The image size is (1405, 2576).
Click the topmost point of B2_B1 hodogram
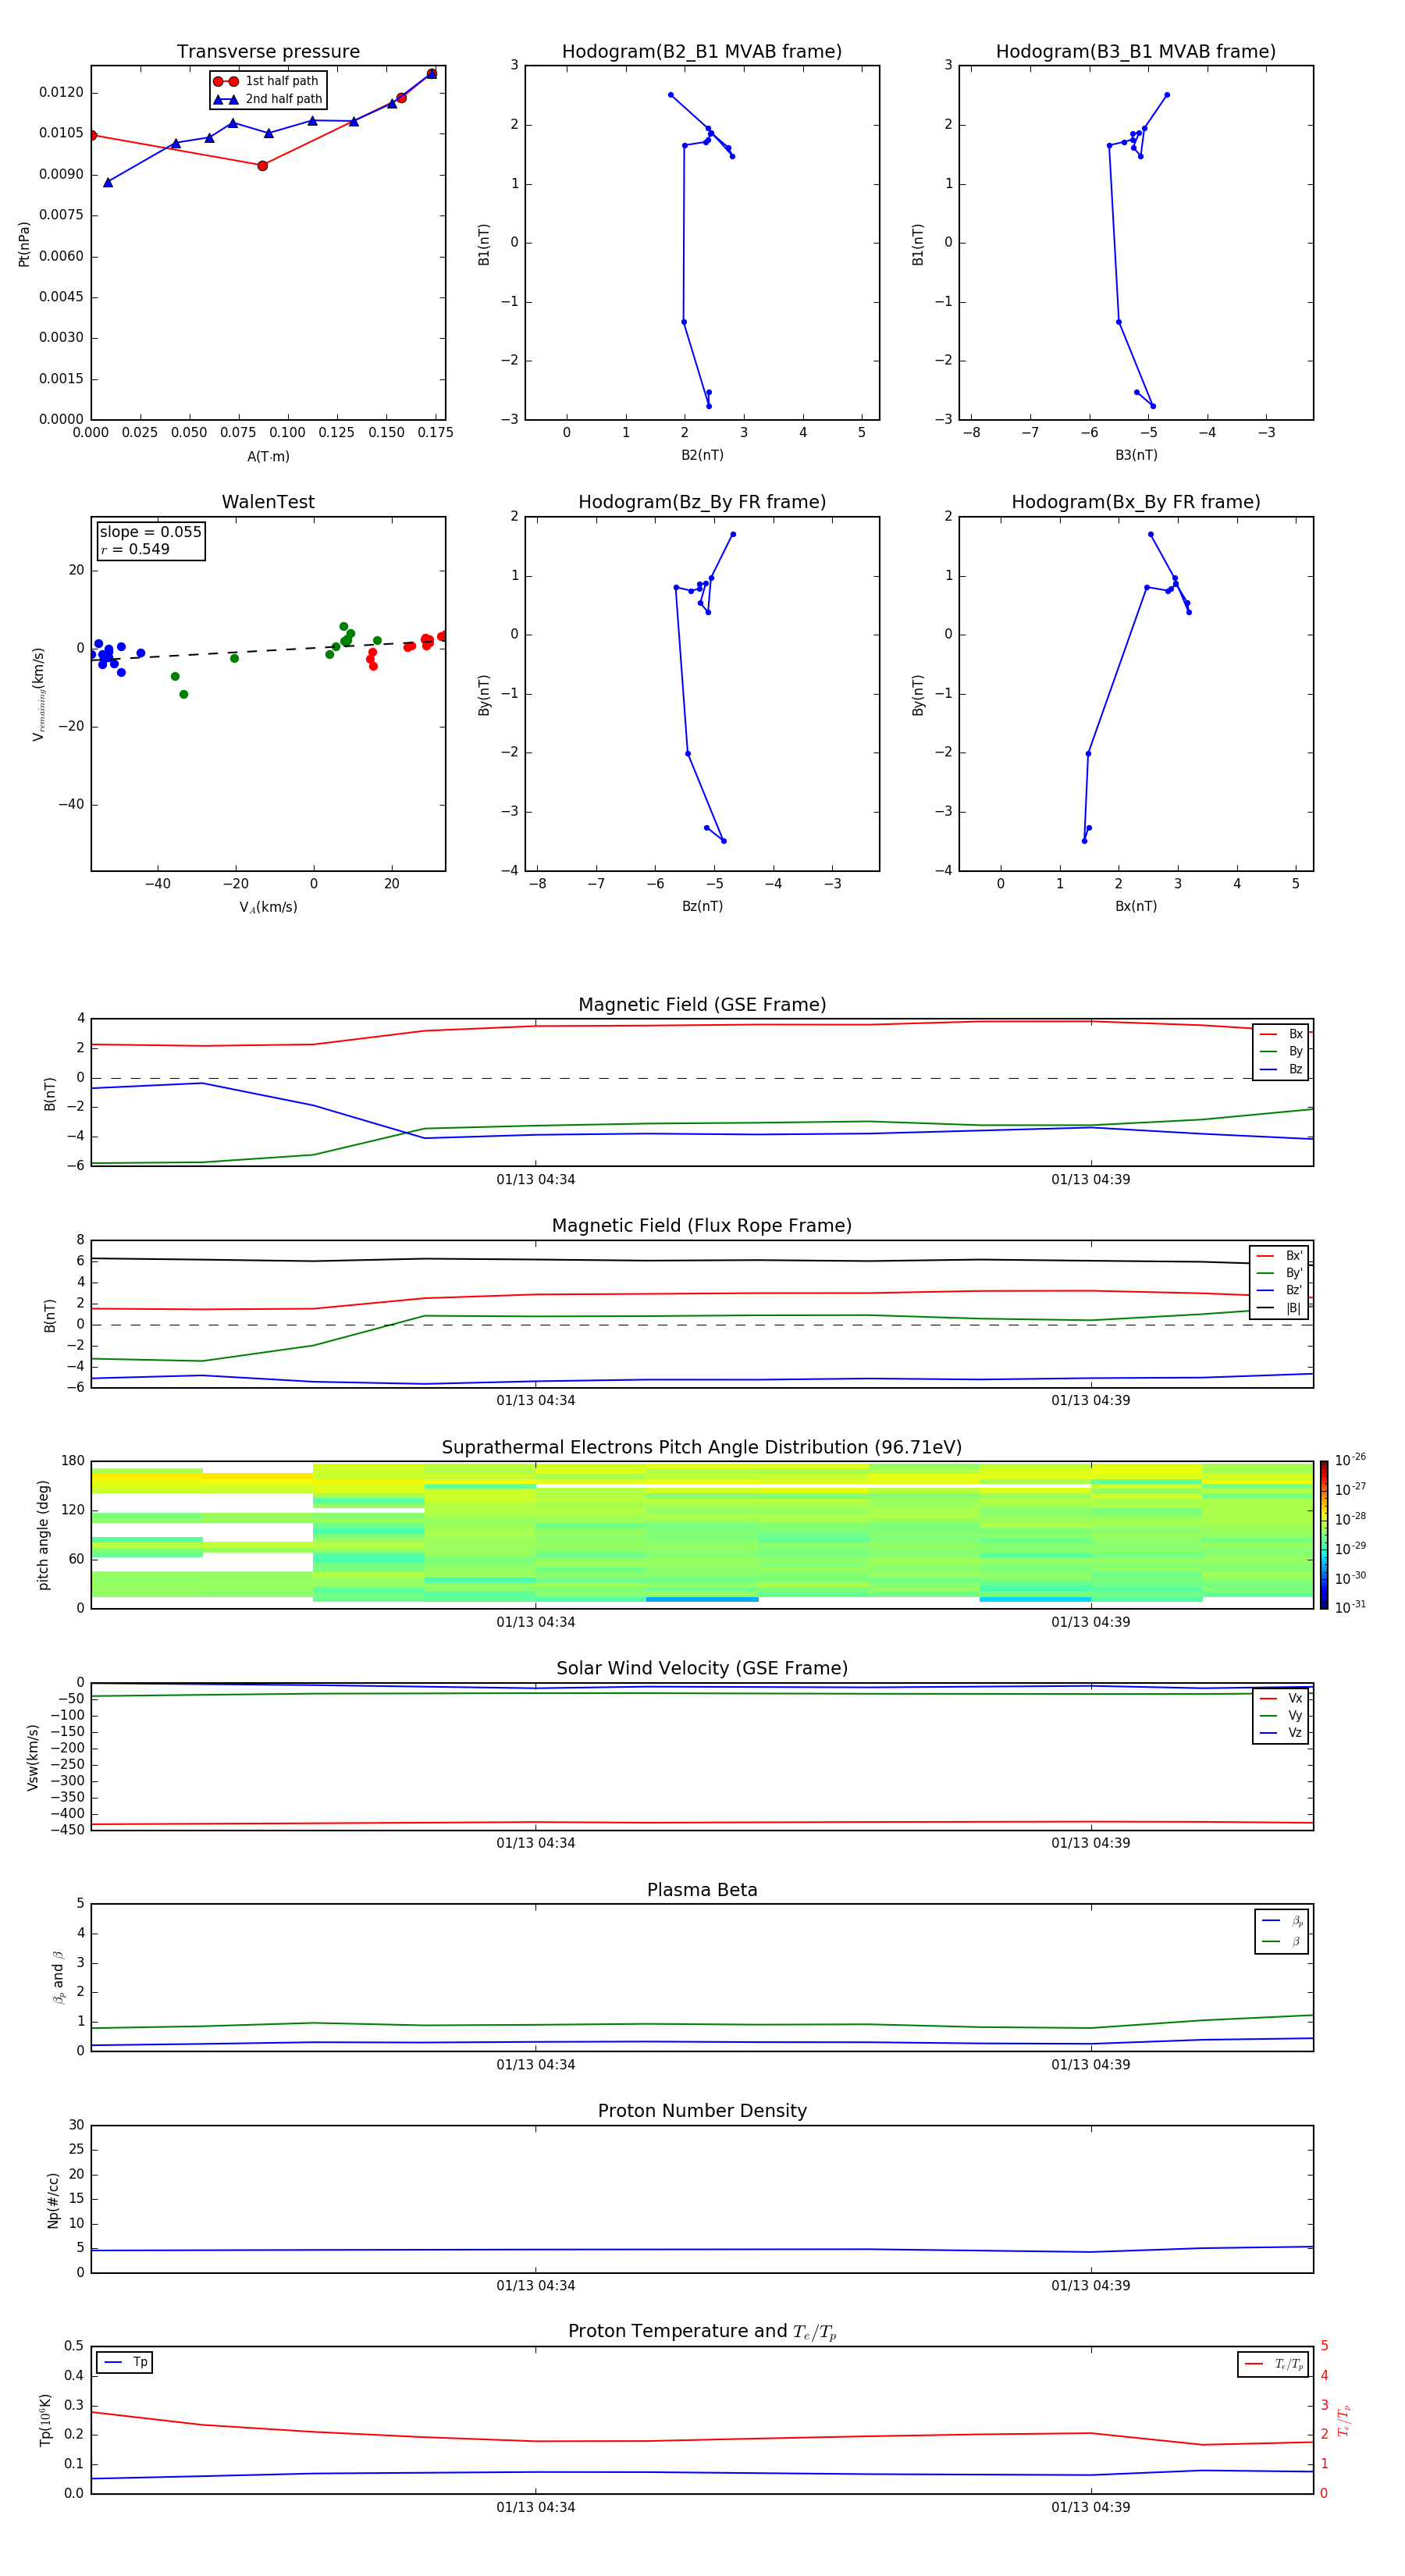click(670, 95)
